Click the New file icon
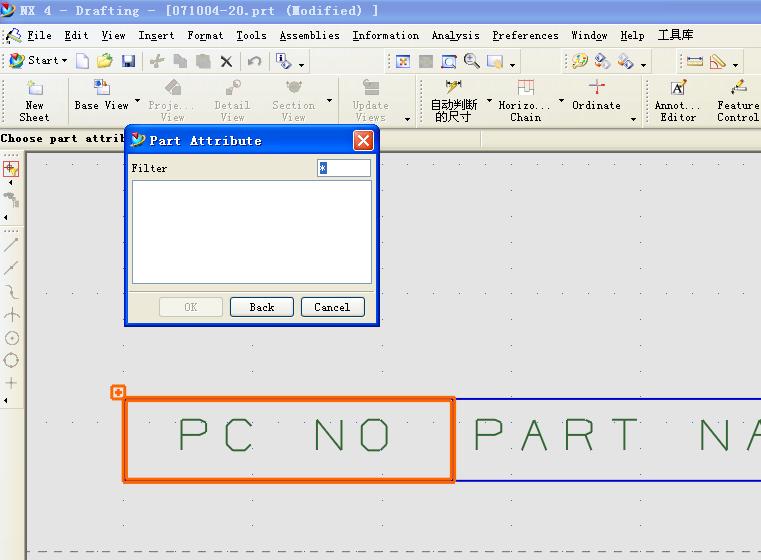Viewport: 761px width, 560px height. 83,61
